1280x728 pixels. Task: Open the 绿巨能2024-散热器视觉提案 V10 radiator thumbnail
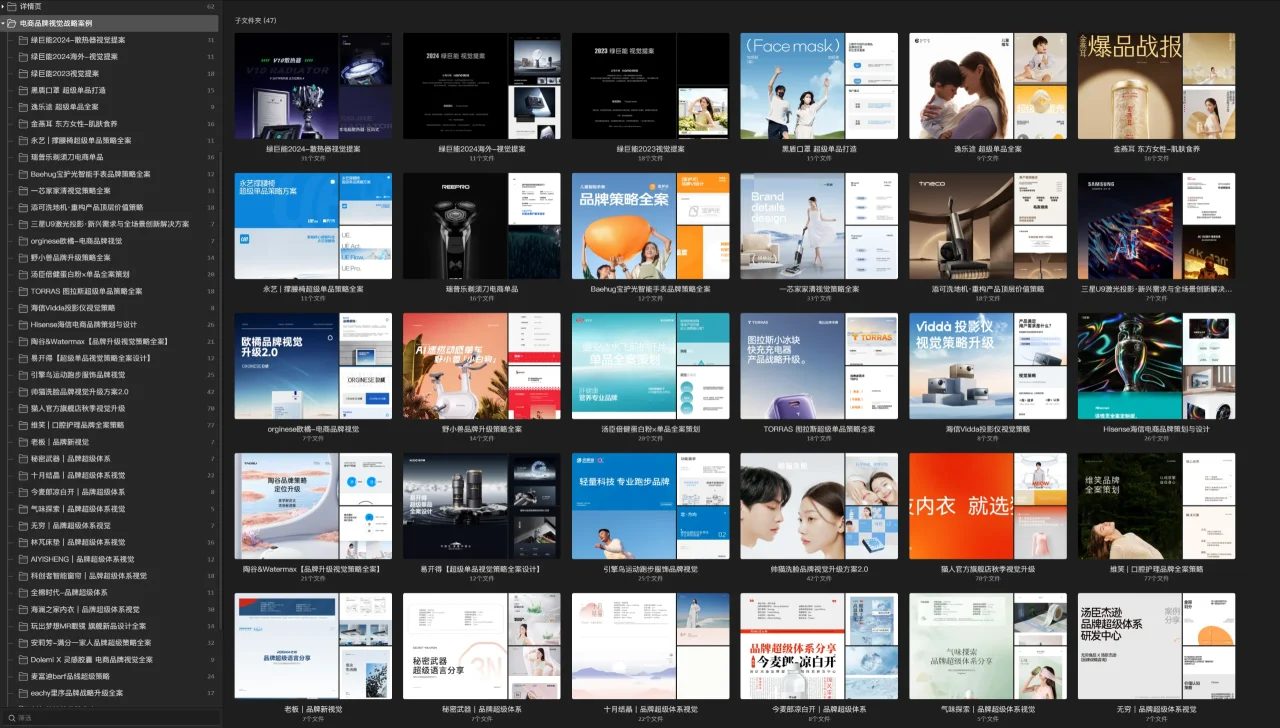point(314,85)
